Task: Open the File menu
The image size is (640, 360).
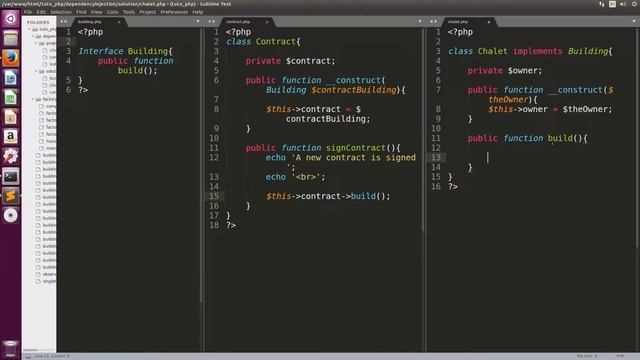Action: point(28,12)
